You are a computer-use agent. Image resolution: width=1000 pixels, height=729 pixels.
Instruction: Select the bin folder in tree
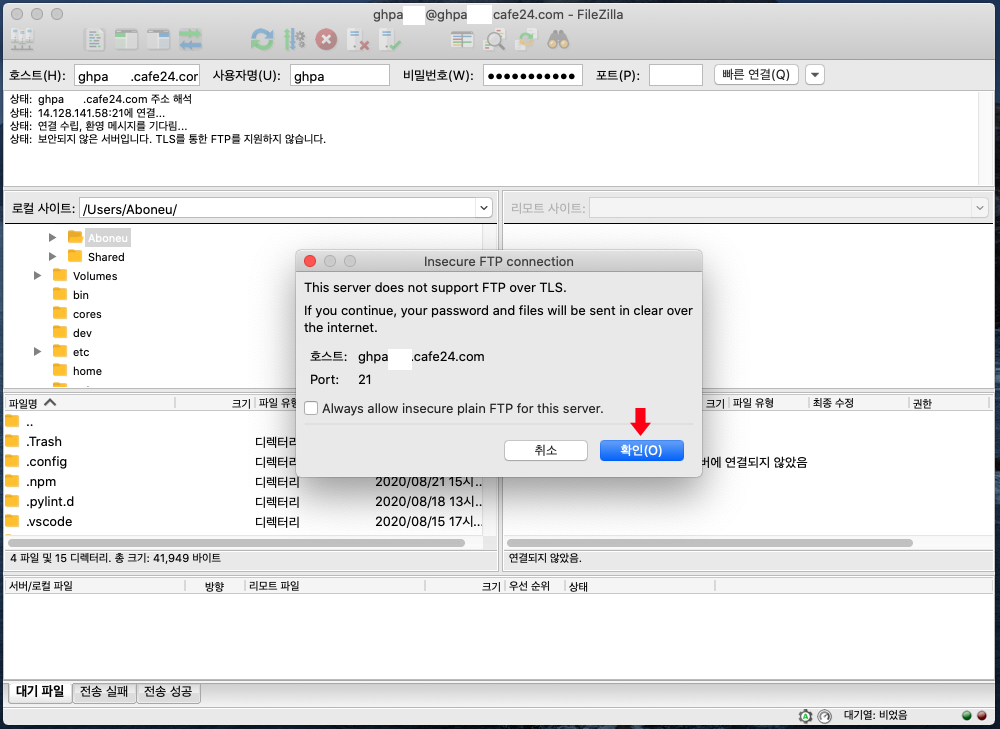tap(80, 295)
